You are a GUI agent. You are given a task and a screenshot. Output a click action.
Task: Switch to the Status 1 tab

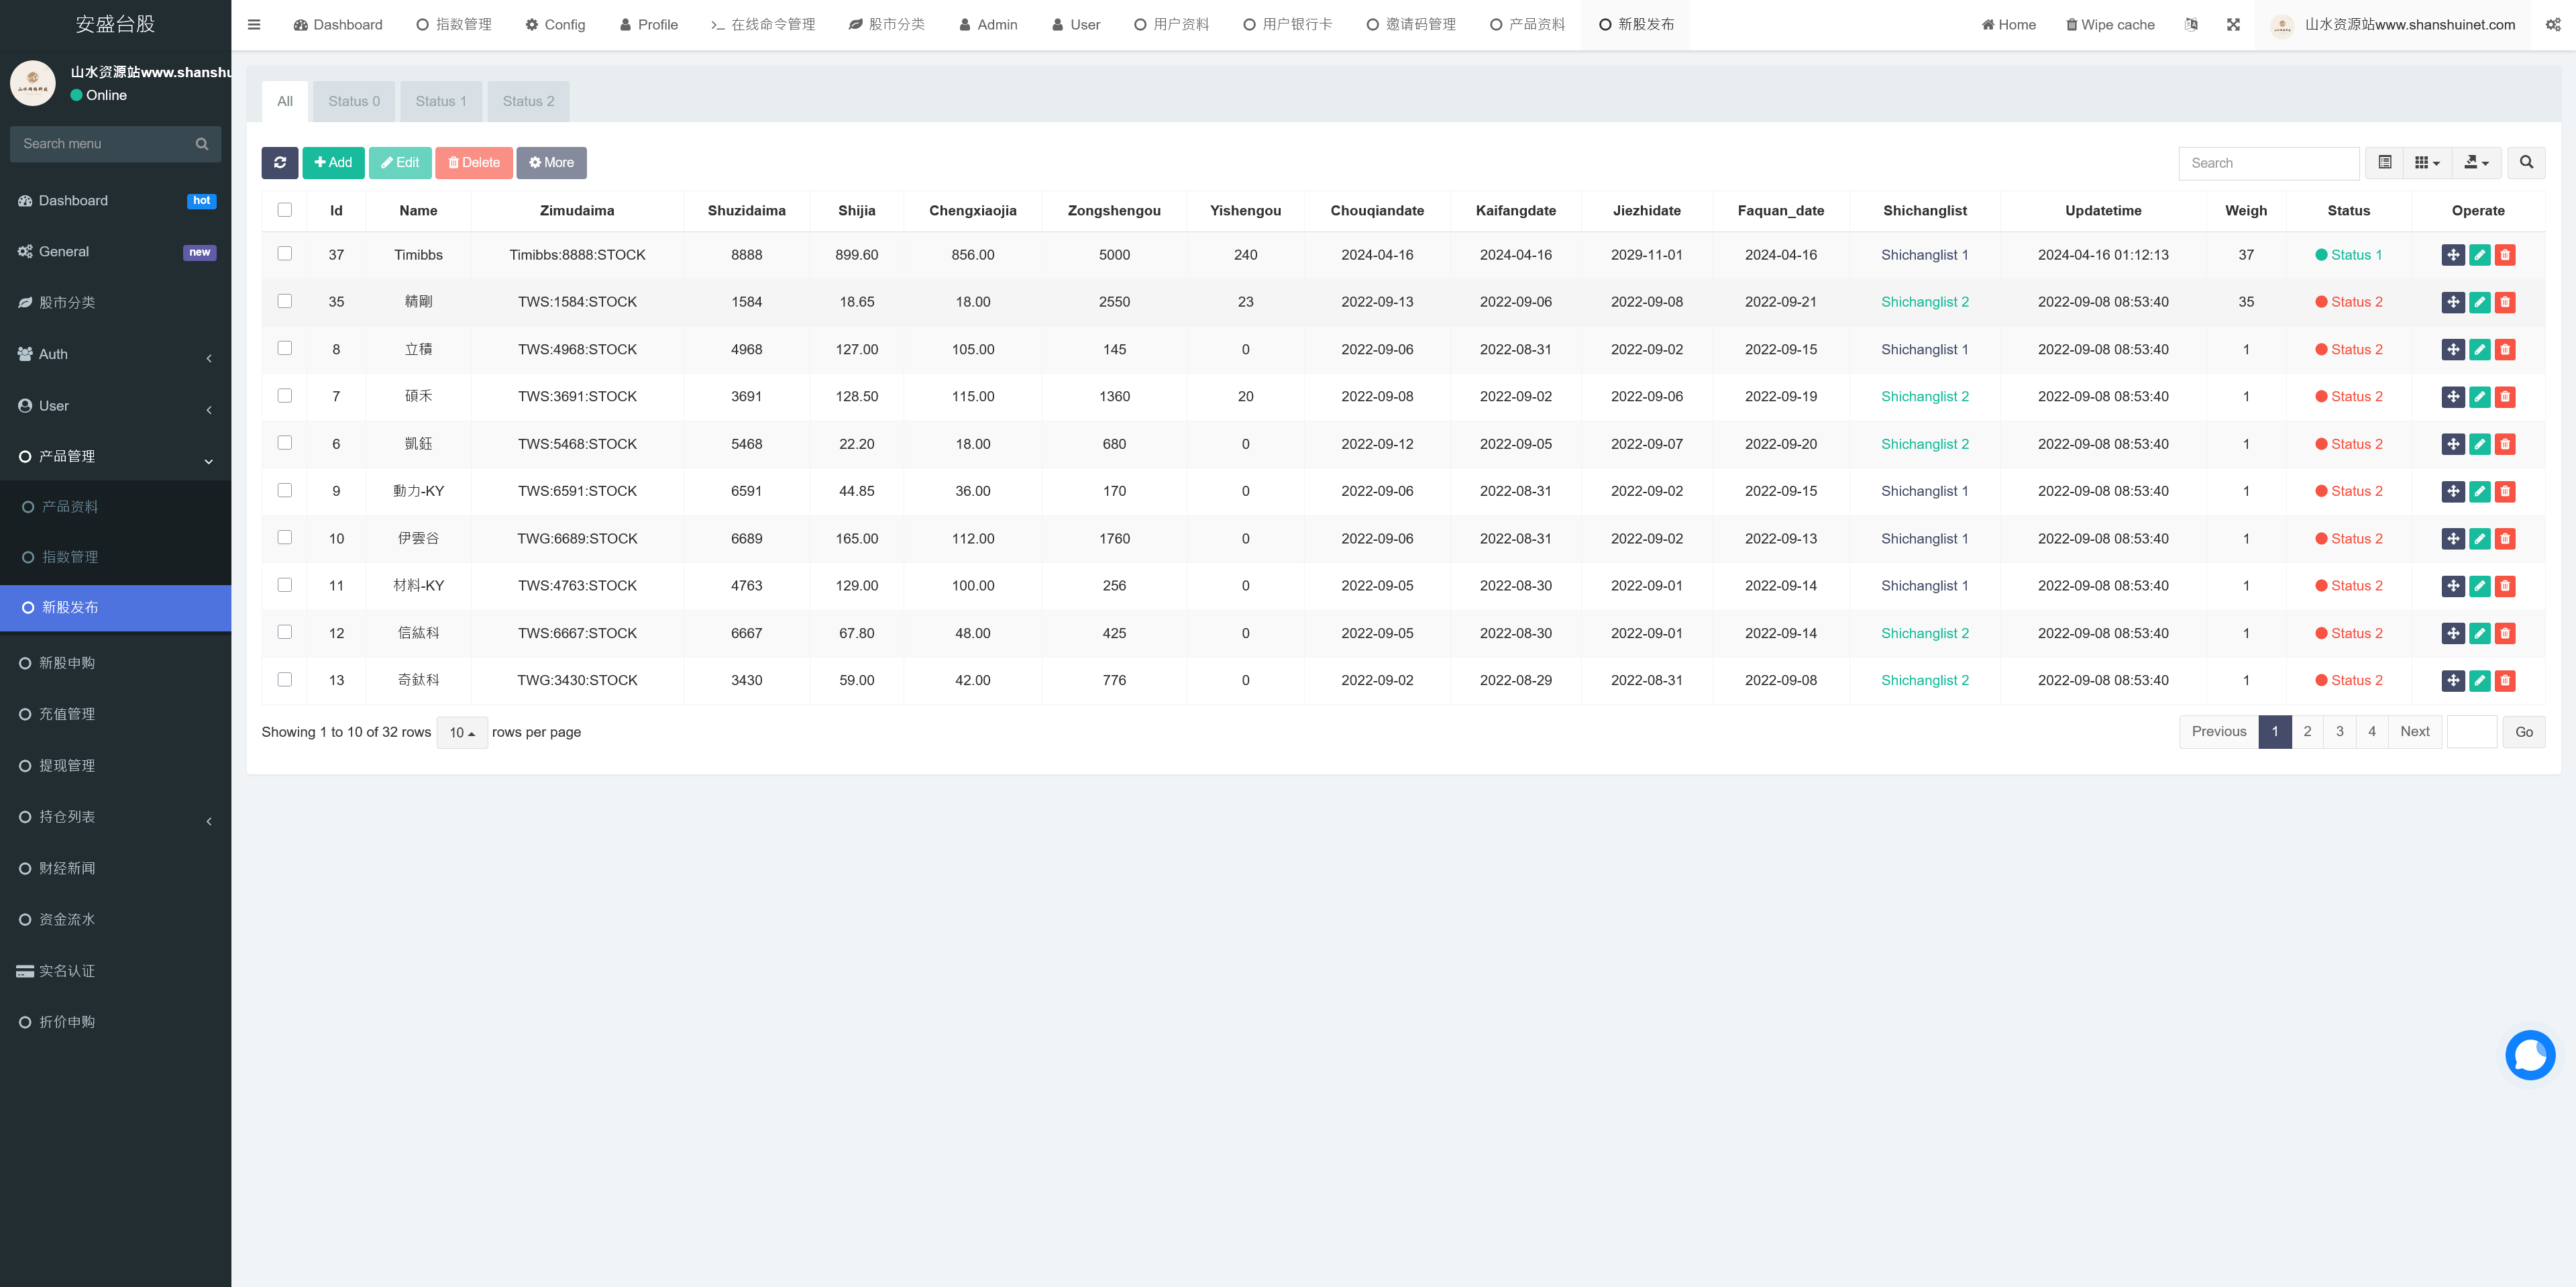point(441,101)
